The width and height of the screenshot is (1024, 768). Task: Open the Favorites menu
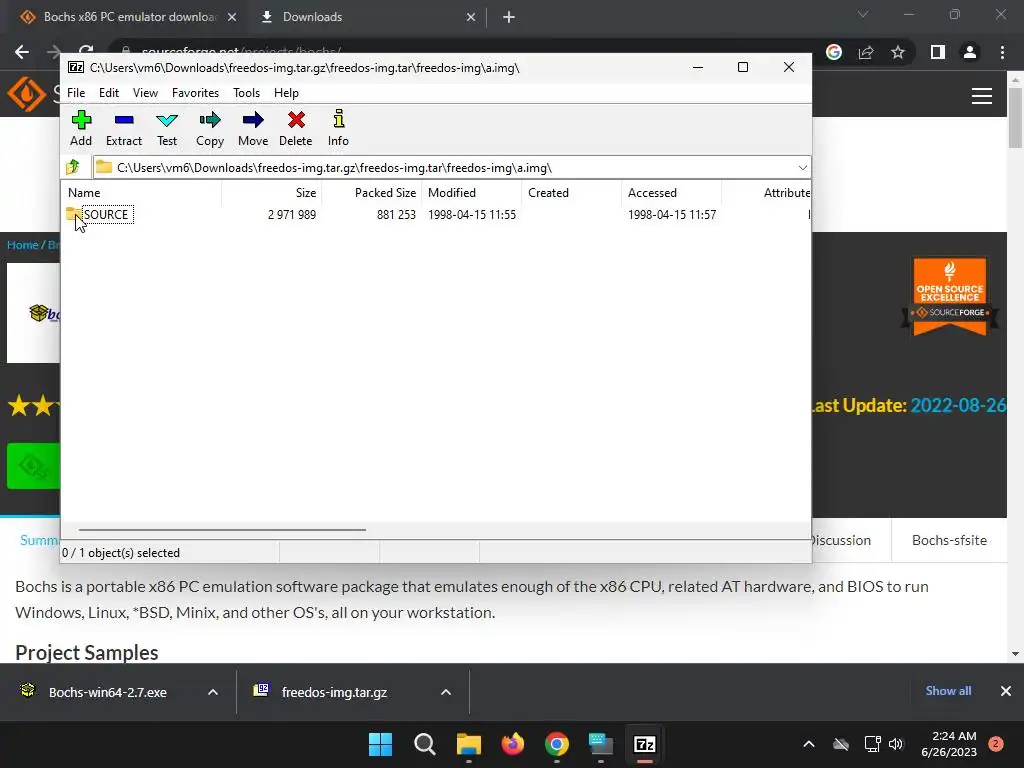(195, 93)
